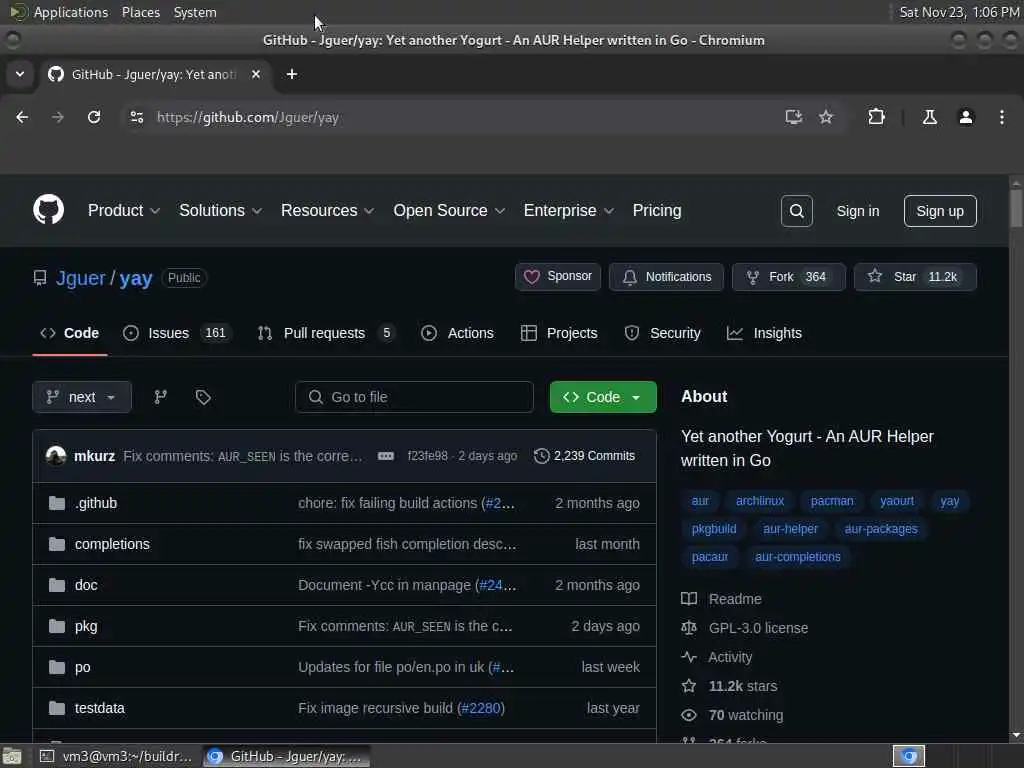The height and width of the screenshot is (768, 1024).
Task: Switch branch using next dropdown
Action: point(82,397)
